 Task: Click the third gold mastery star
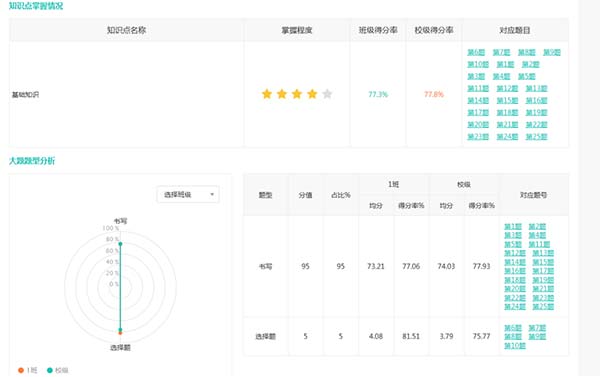[x=297, y=94]
